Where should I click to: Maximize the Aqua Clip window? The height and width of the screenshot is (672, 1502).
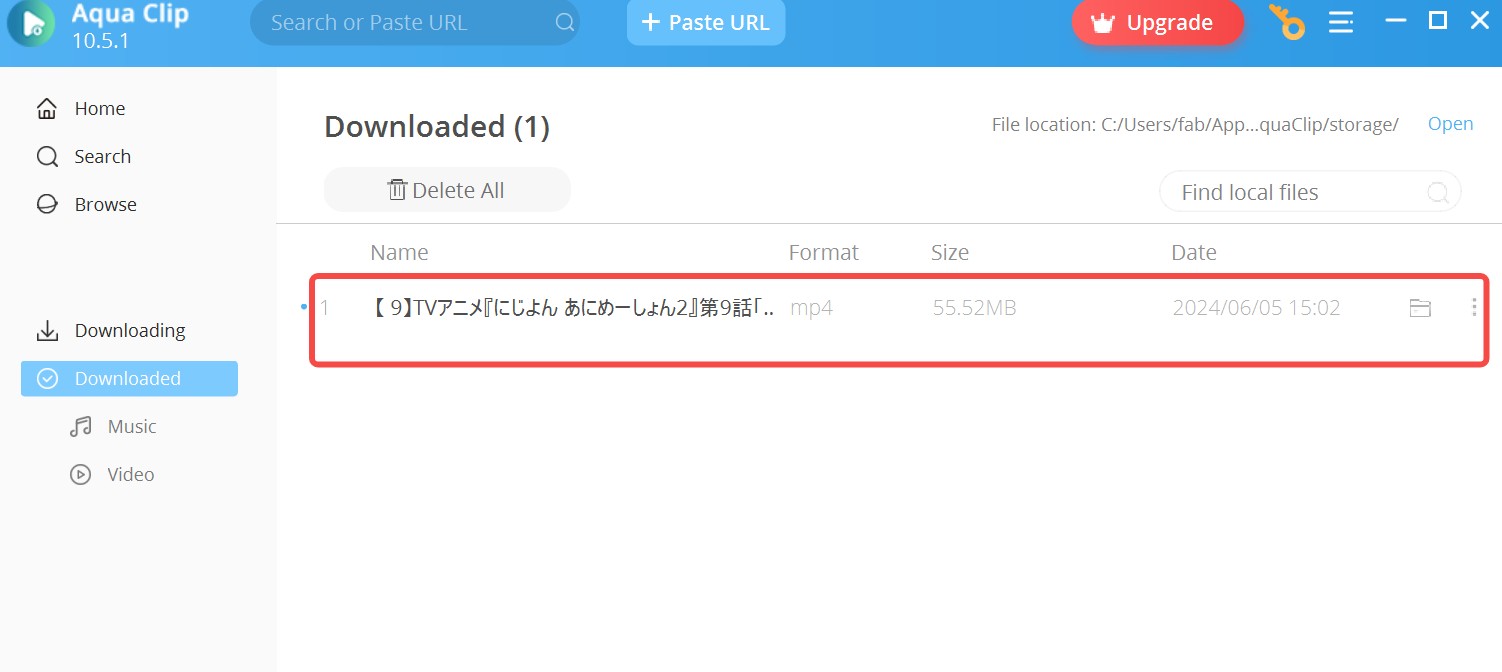[1438, 20]
